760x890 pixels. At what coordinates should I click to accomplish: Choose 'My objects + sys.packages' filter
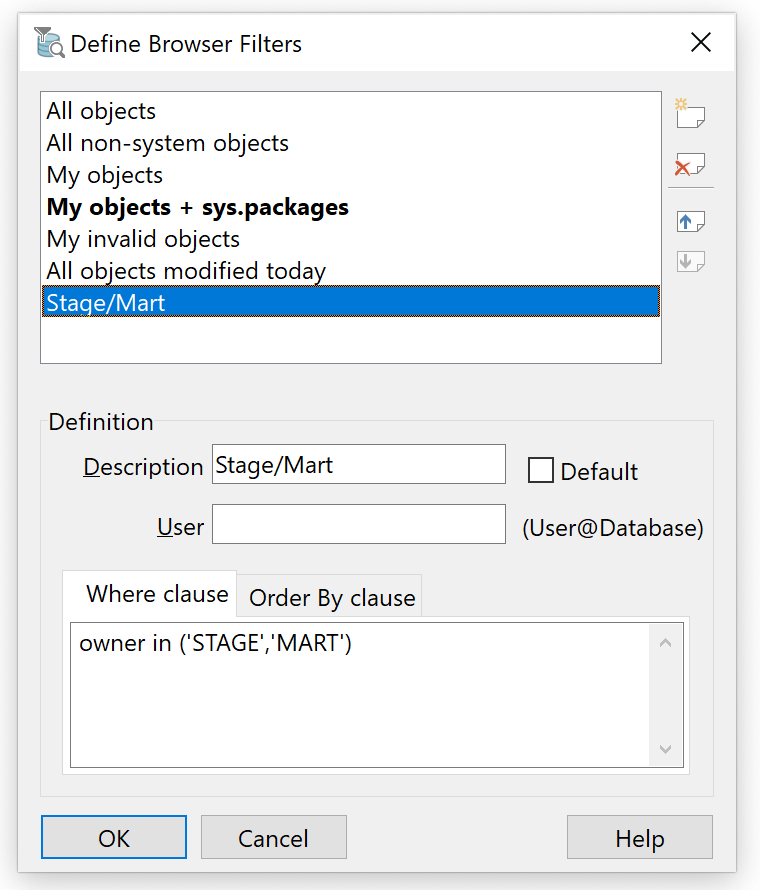(351, 207)
